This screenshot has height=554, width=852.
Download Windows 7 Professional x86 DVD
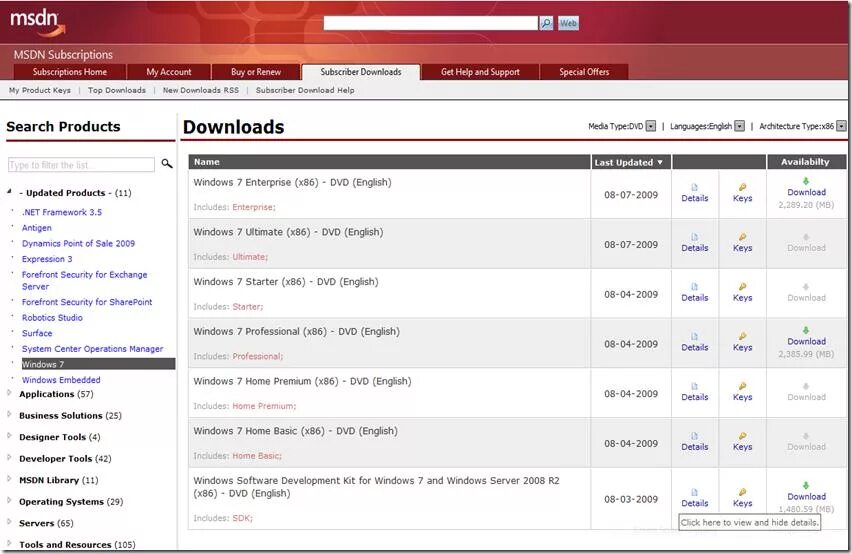pyautogui.click(x=806, y=337)
